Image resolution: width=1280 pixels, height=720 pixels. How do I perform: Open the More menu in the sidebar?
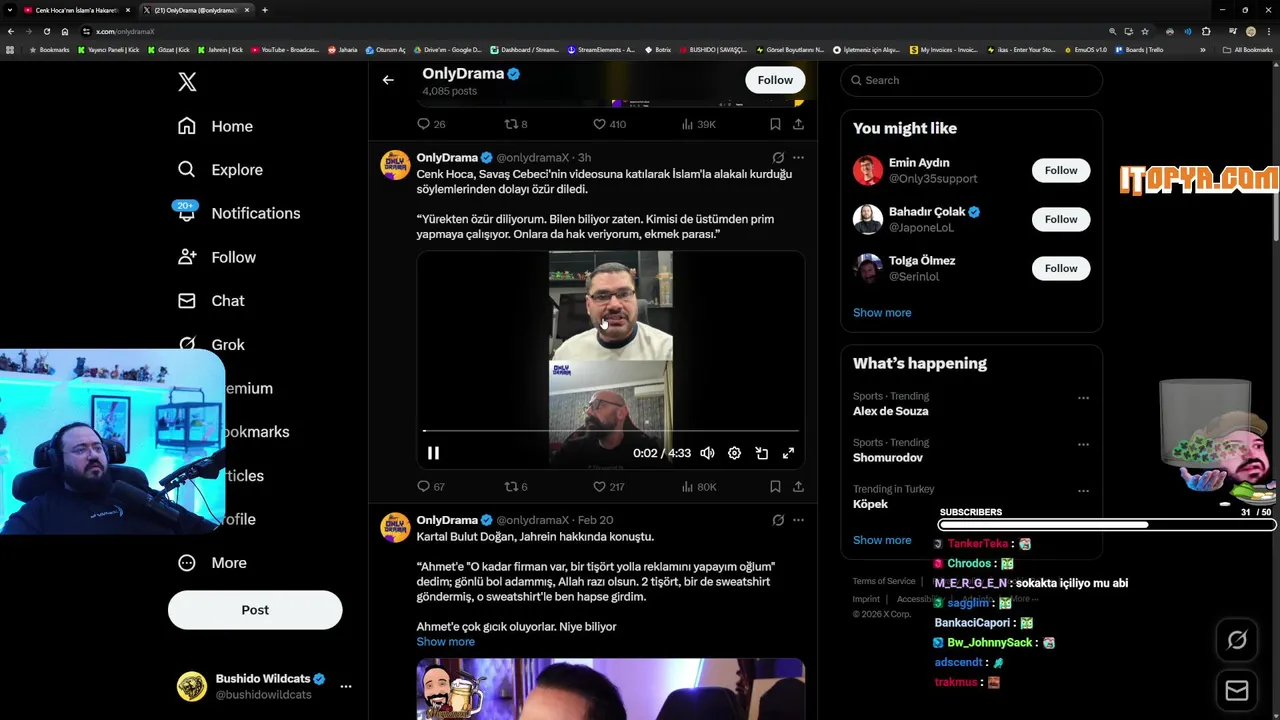pos(212,563)
